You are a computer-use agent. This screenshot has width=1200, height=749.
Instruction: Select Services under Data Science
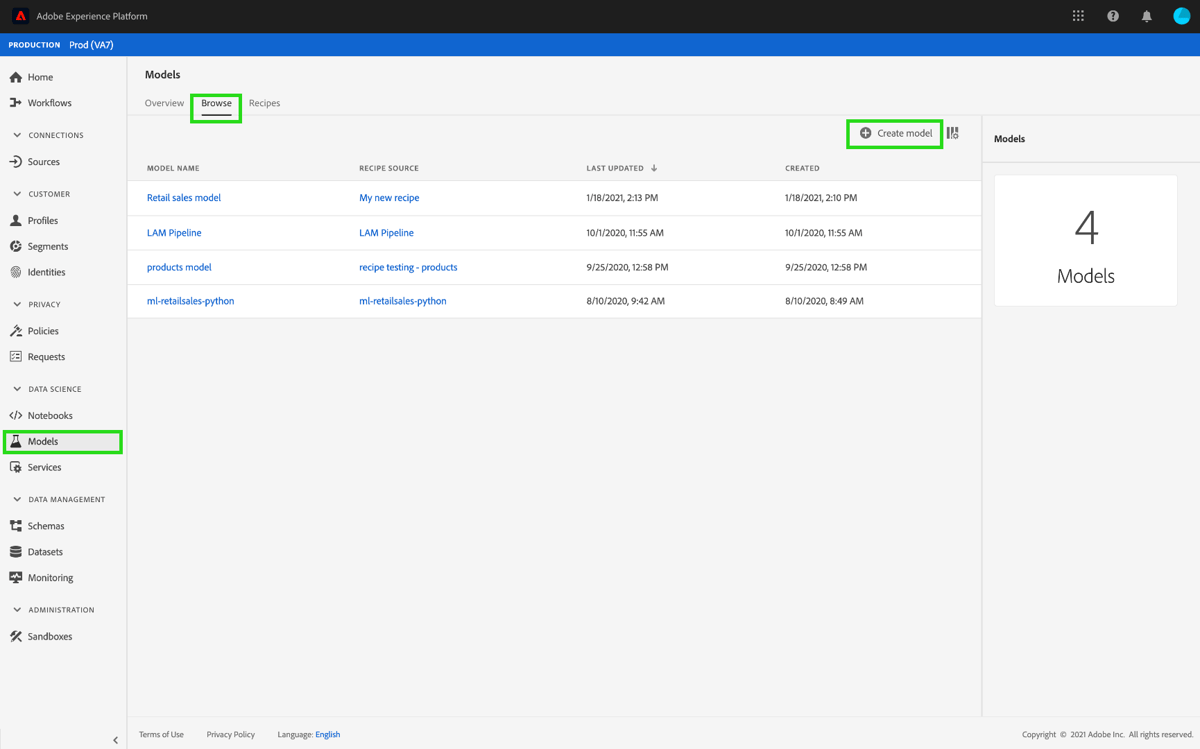(x=45, y=467)
